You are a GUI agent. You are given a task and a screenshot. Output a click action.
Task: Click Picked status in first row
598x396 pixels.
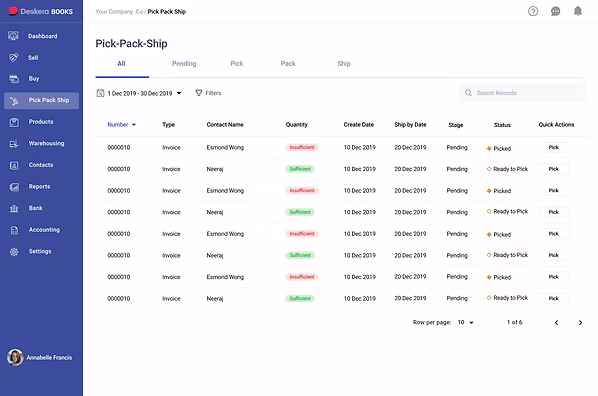coord(499,148)
